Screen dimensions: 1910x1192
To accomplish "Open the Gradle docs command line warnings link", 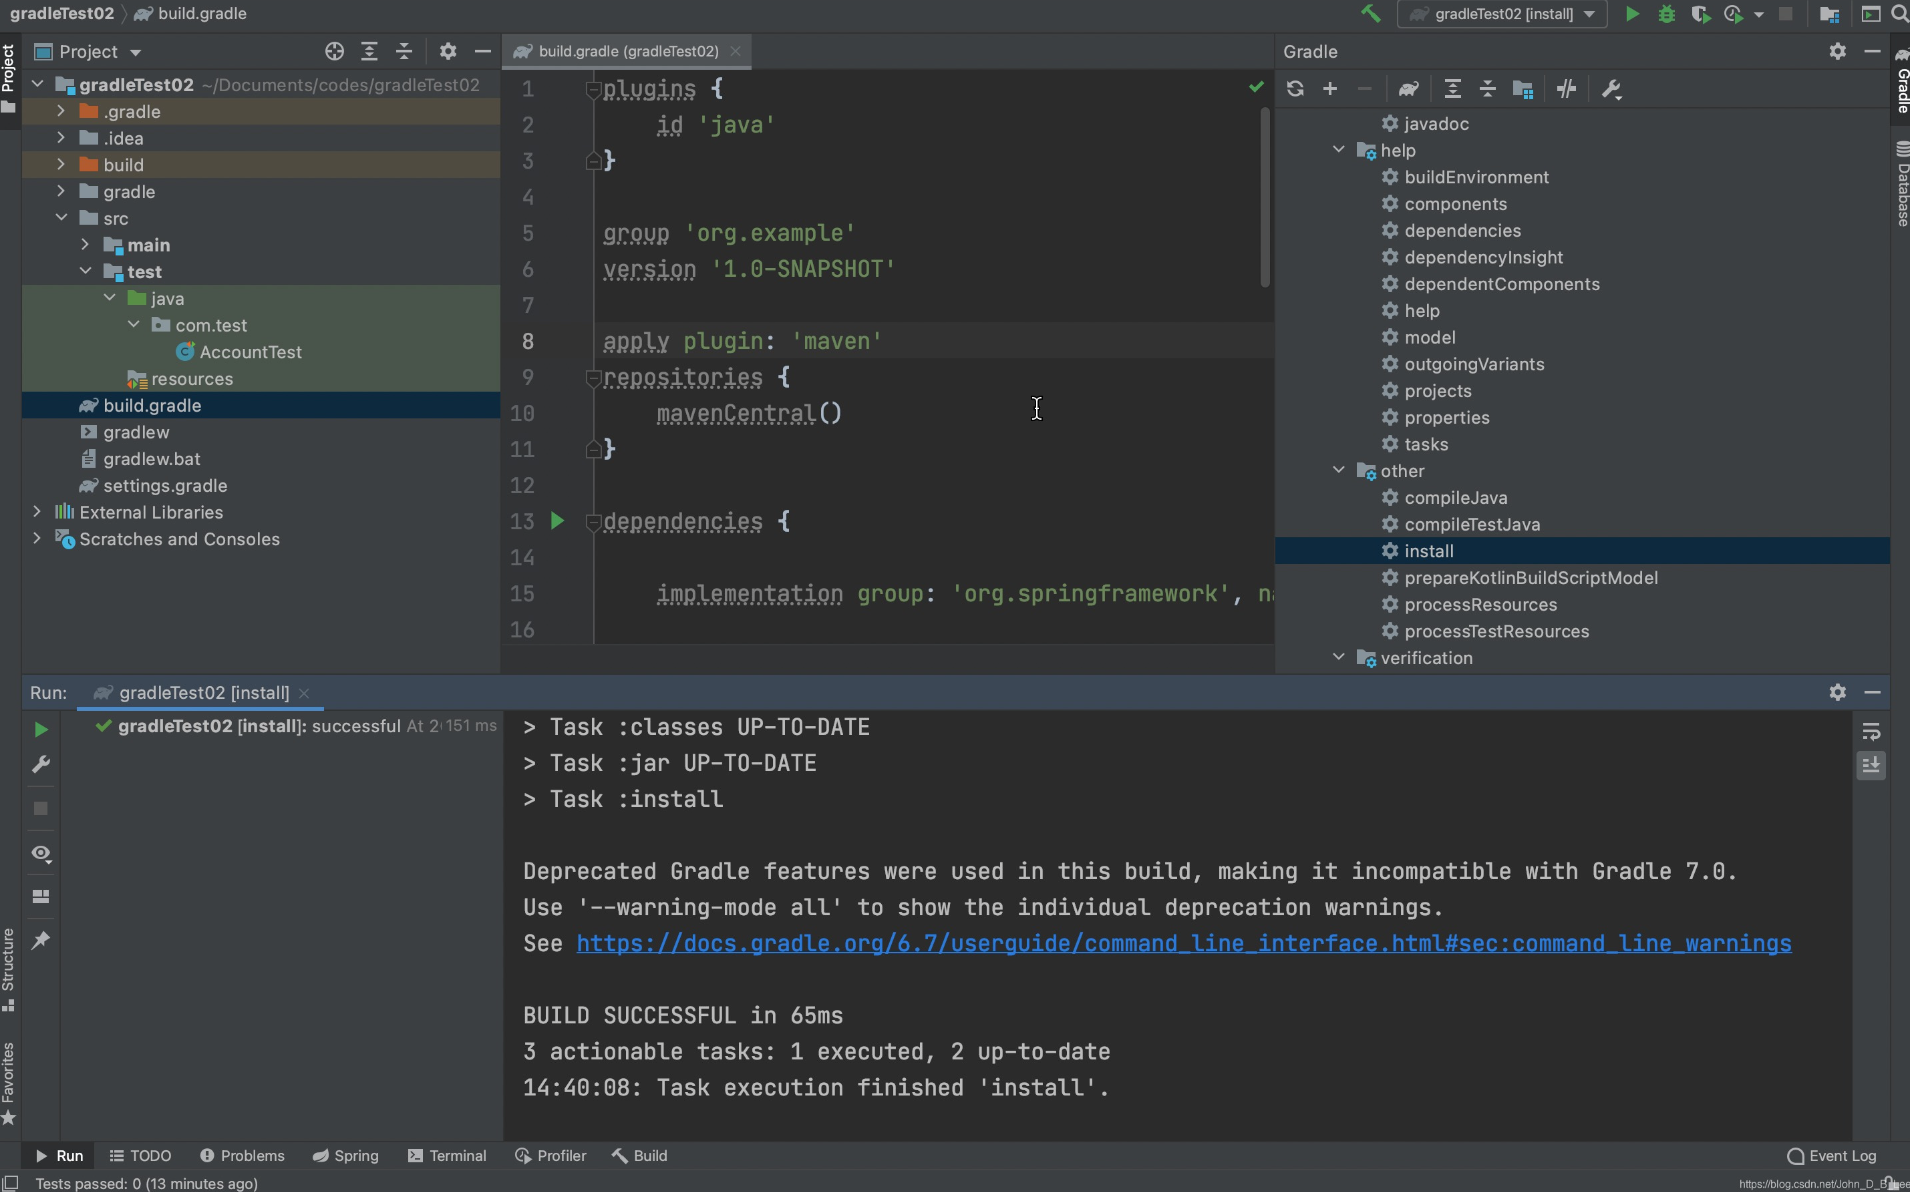I will tap(1183, 943).
